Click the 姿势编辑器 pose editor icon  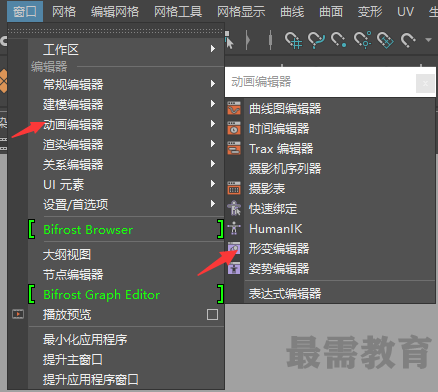(234, 268)
